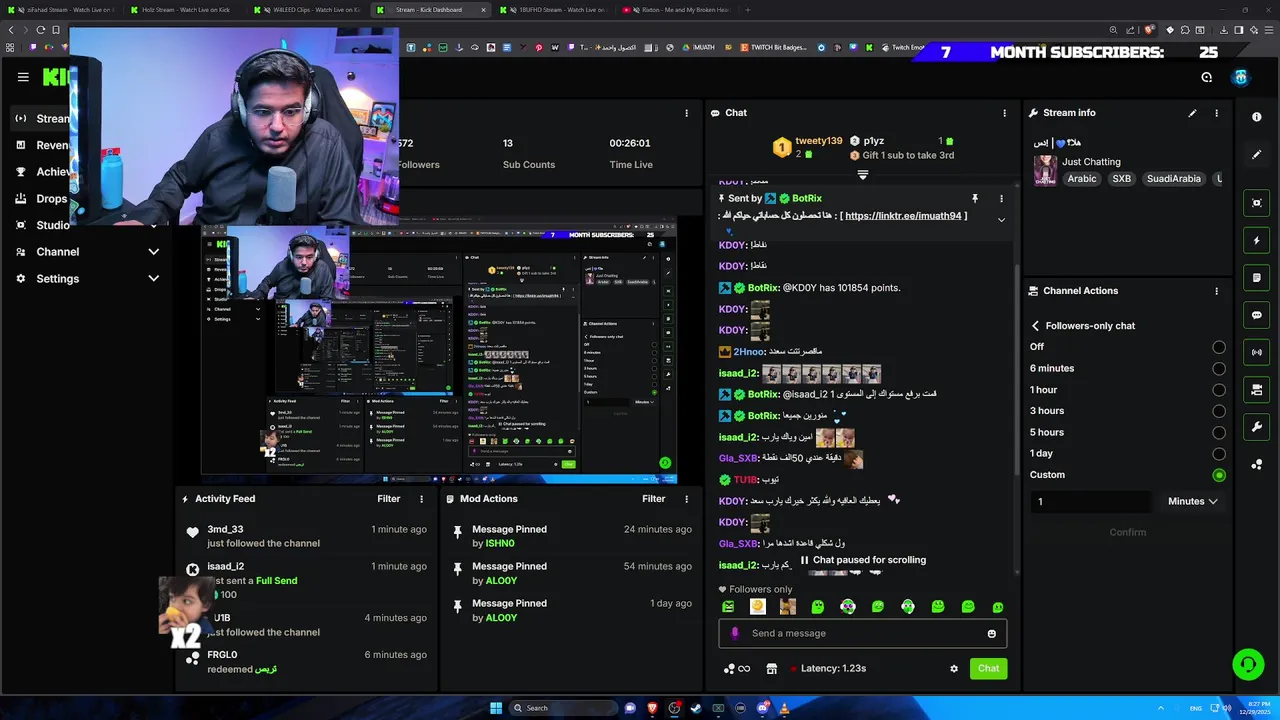This screenshot has width=1280, height=720.
Task: Toggle the notes widget icon in right toolbar
Action: 1257,277
